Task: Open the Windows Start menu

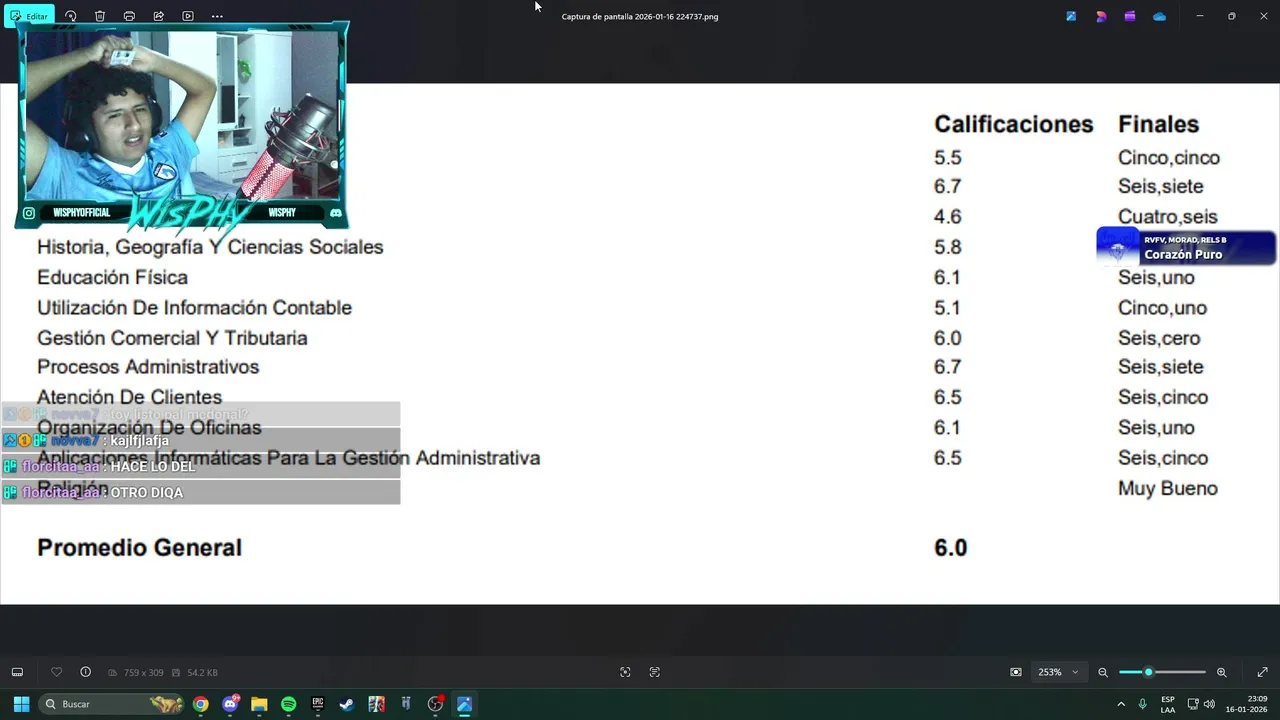Action: [x=21, y=704]
